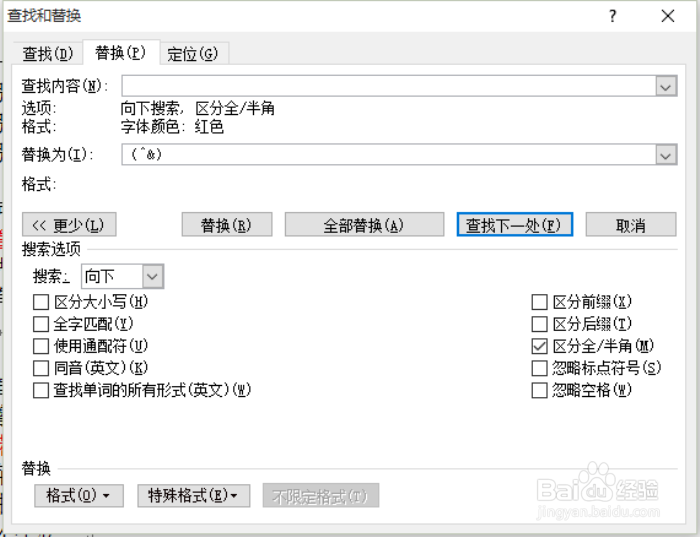Image resolution: width=700 pixels, height=537 pixels.
Task: Expand the 查找内容 history dropdown arrow
Action: (666, 86)
